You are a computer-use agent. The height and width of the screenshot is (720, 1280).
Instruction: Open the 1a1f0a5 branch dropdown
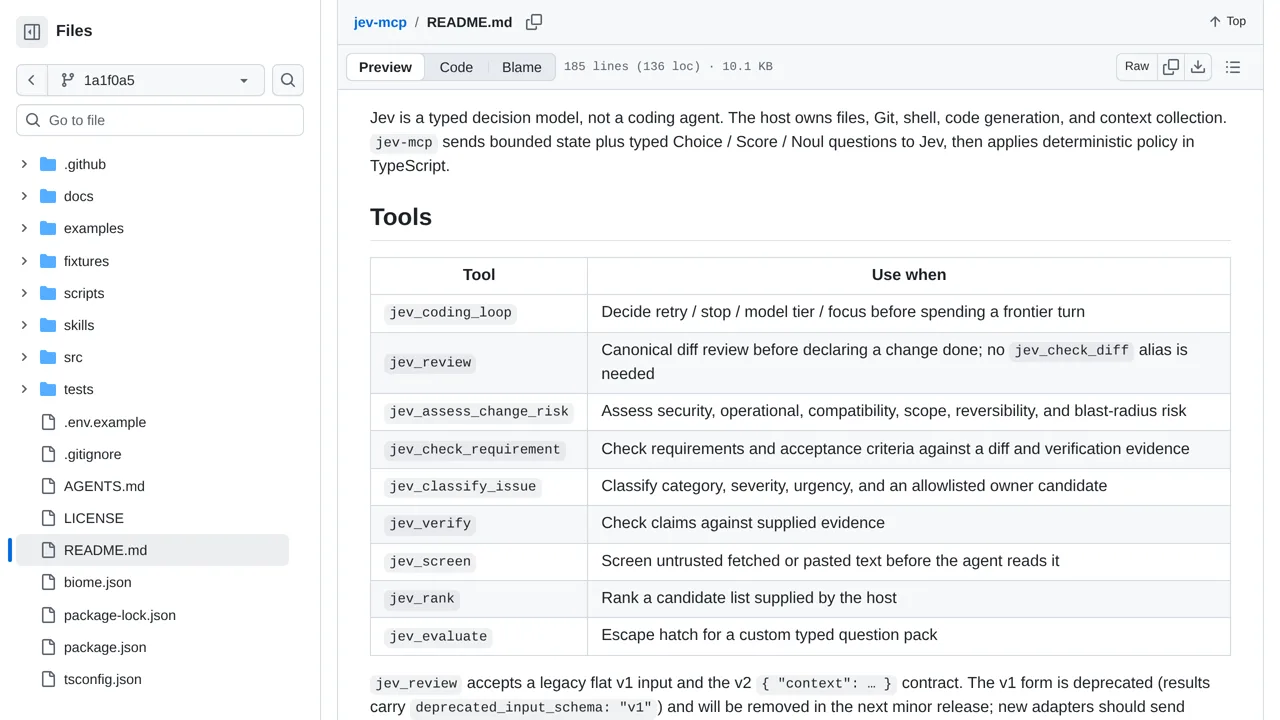[155, 80]
